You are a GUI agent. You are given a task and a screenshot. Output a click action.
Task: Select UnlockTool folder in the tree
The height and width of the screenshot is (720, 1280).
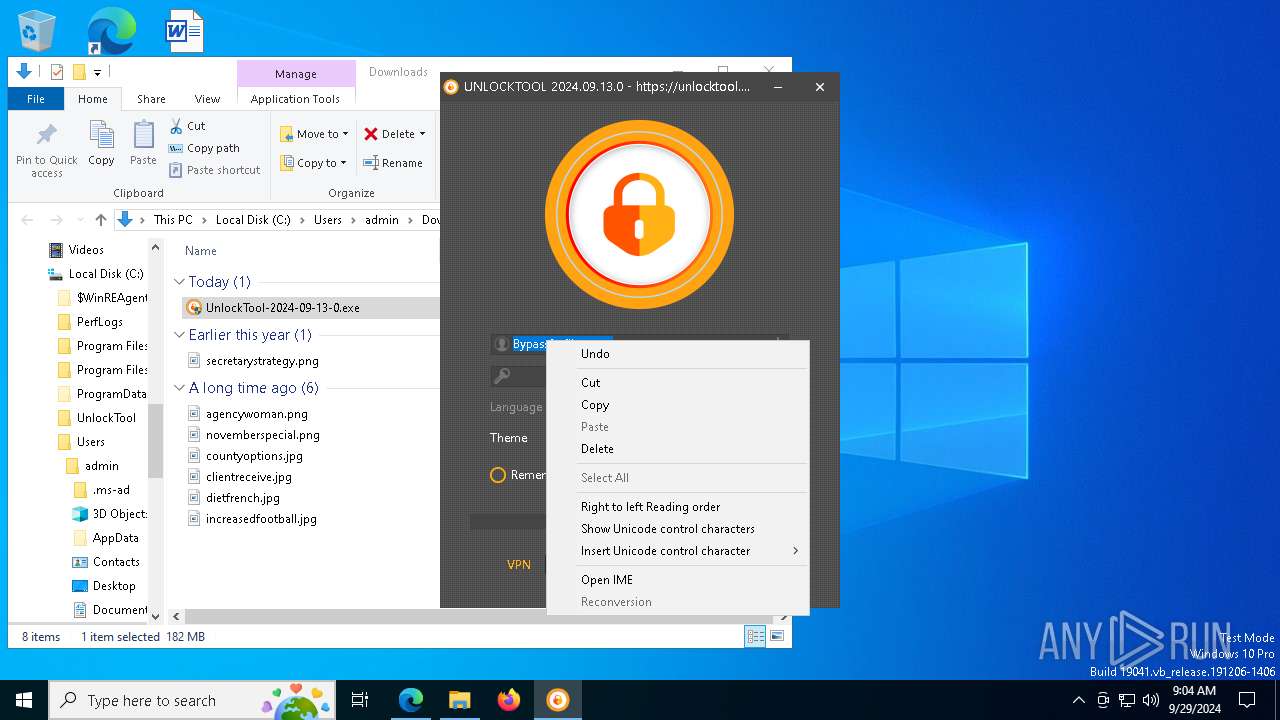click(106, 418)
